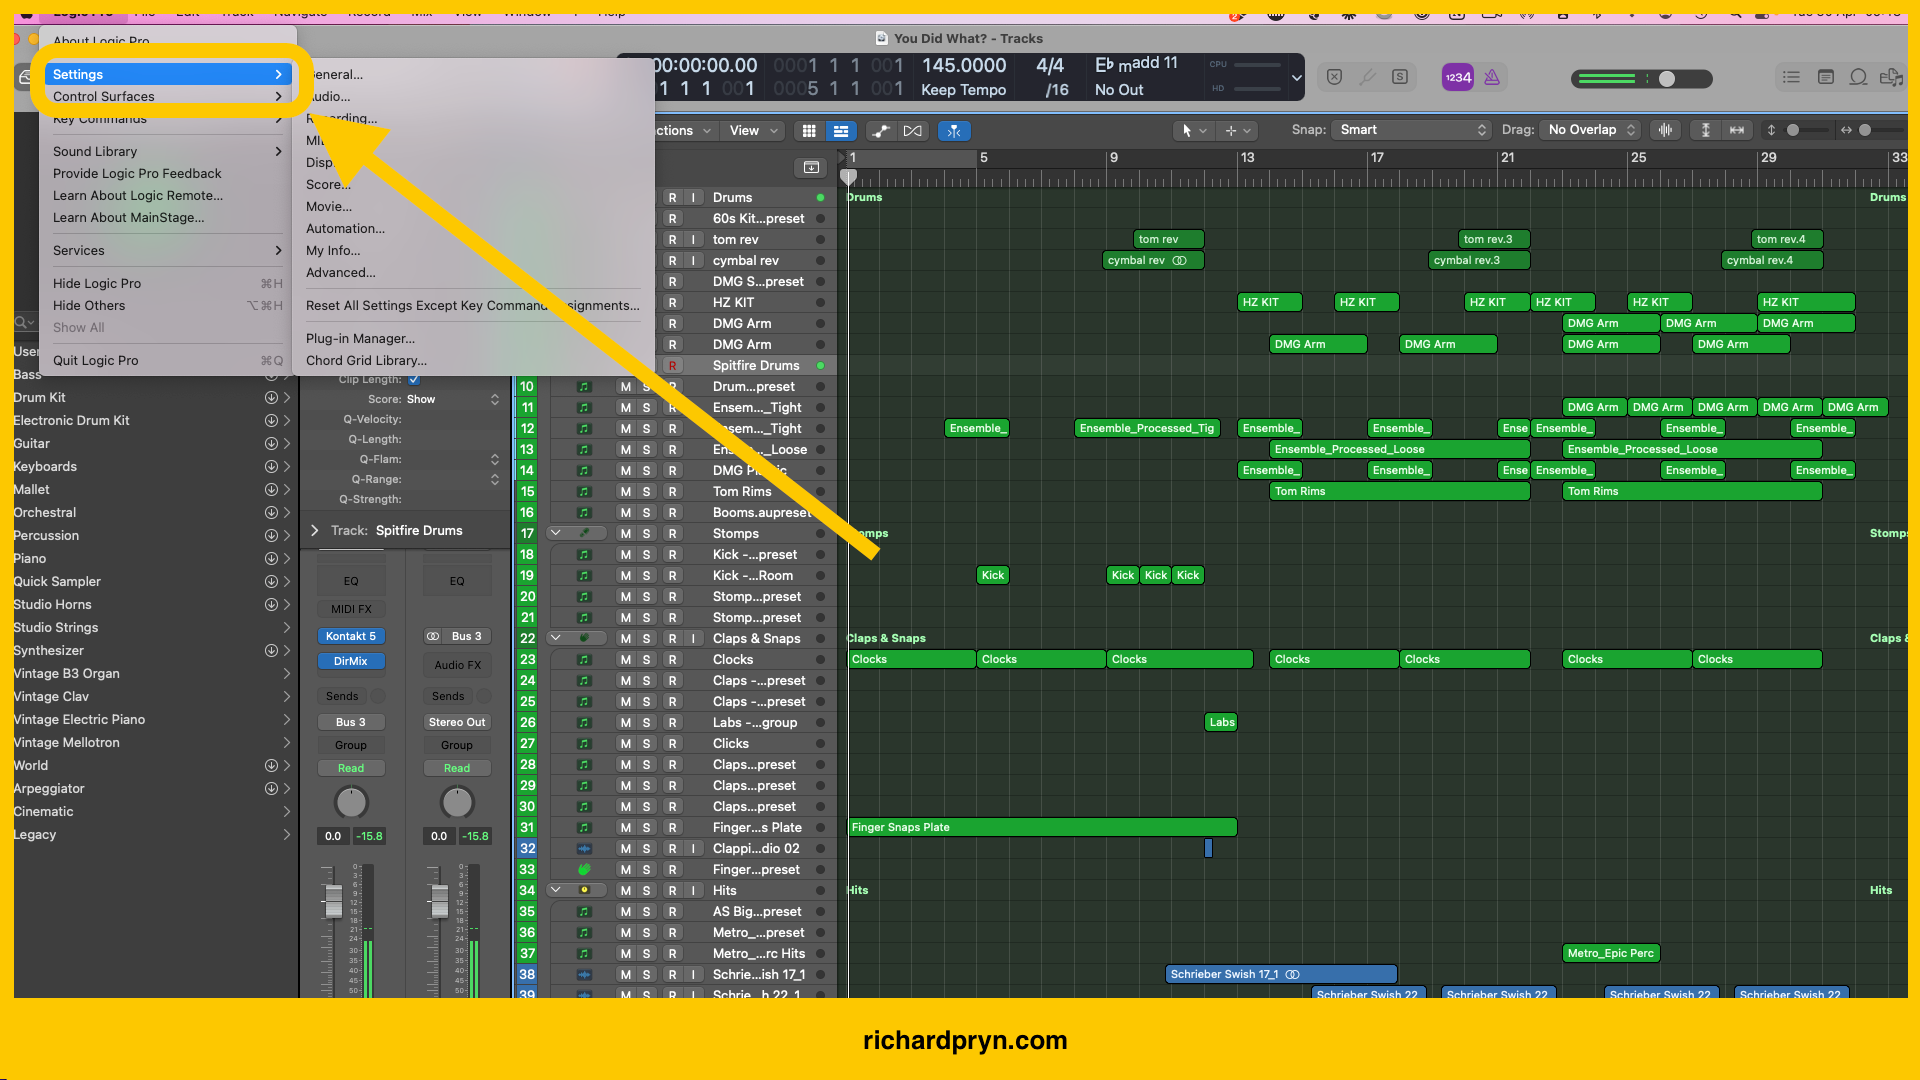The height and width of the screenshot is (1080, 1920).
Task: Click the Chord Grid Library button in menu
Action: (x=368, y=360)
